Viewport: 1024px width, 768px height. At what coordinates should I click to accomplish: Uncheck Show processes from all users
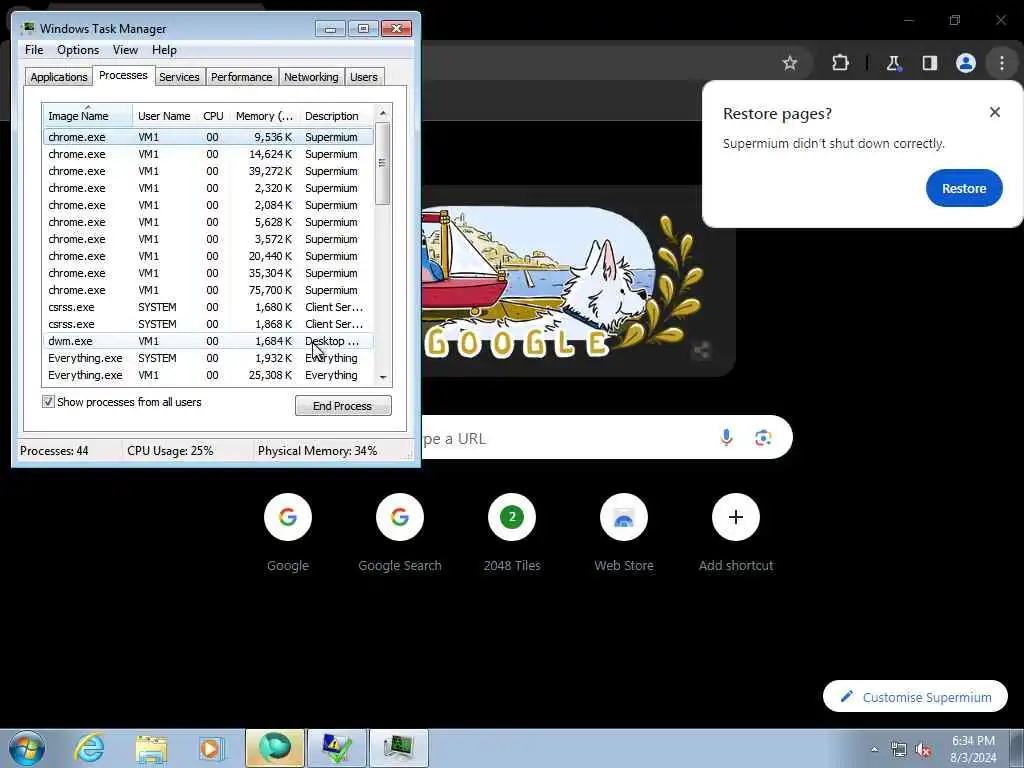48,402
